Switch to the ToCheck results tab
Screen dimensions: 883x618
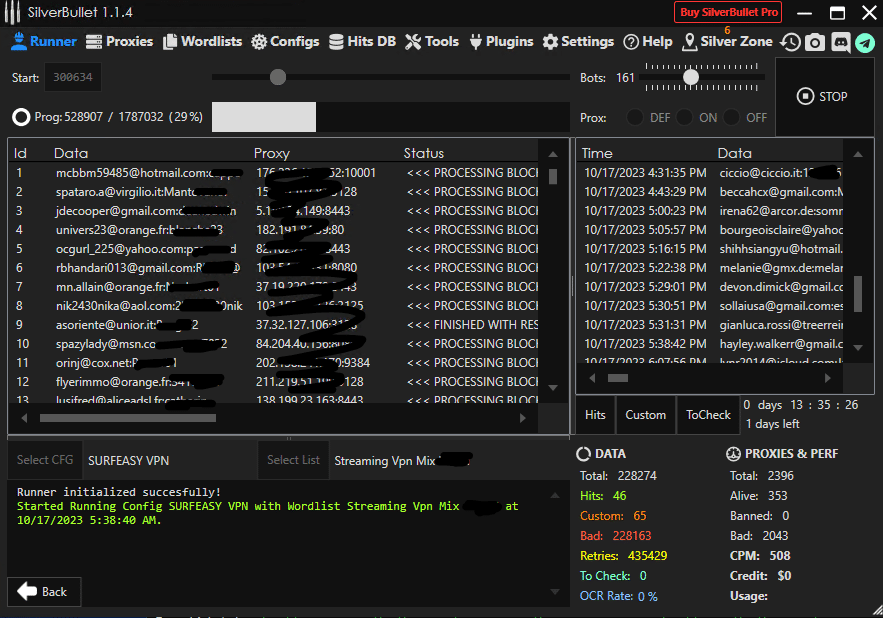(x=708, y=415)
